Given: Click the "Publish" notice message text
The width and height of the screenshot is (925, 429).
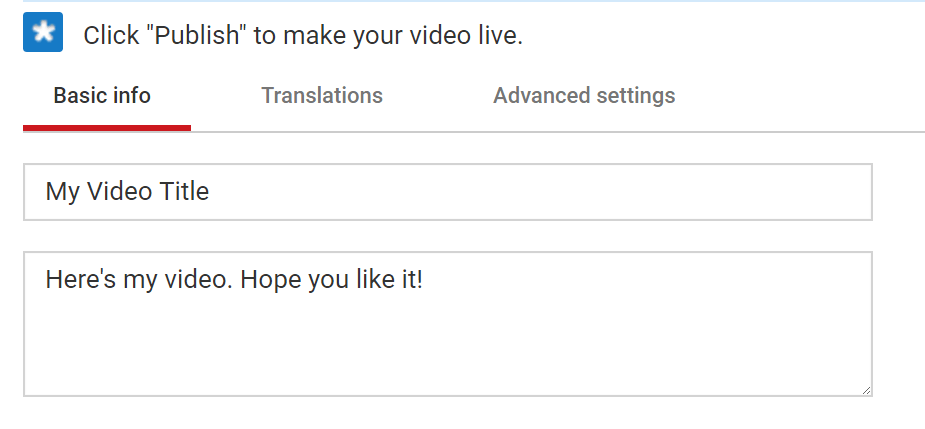Looking at the screenshot, I should (303, 36).
